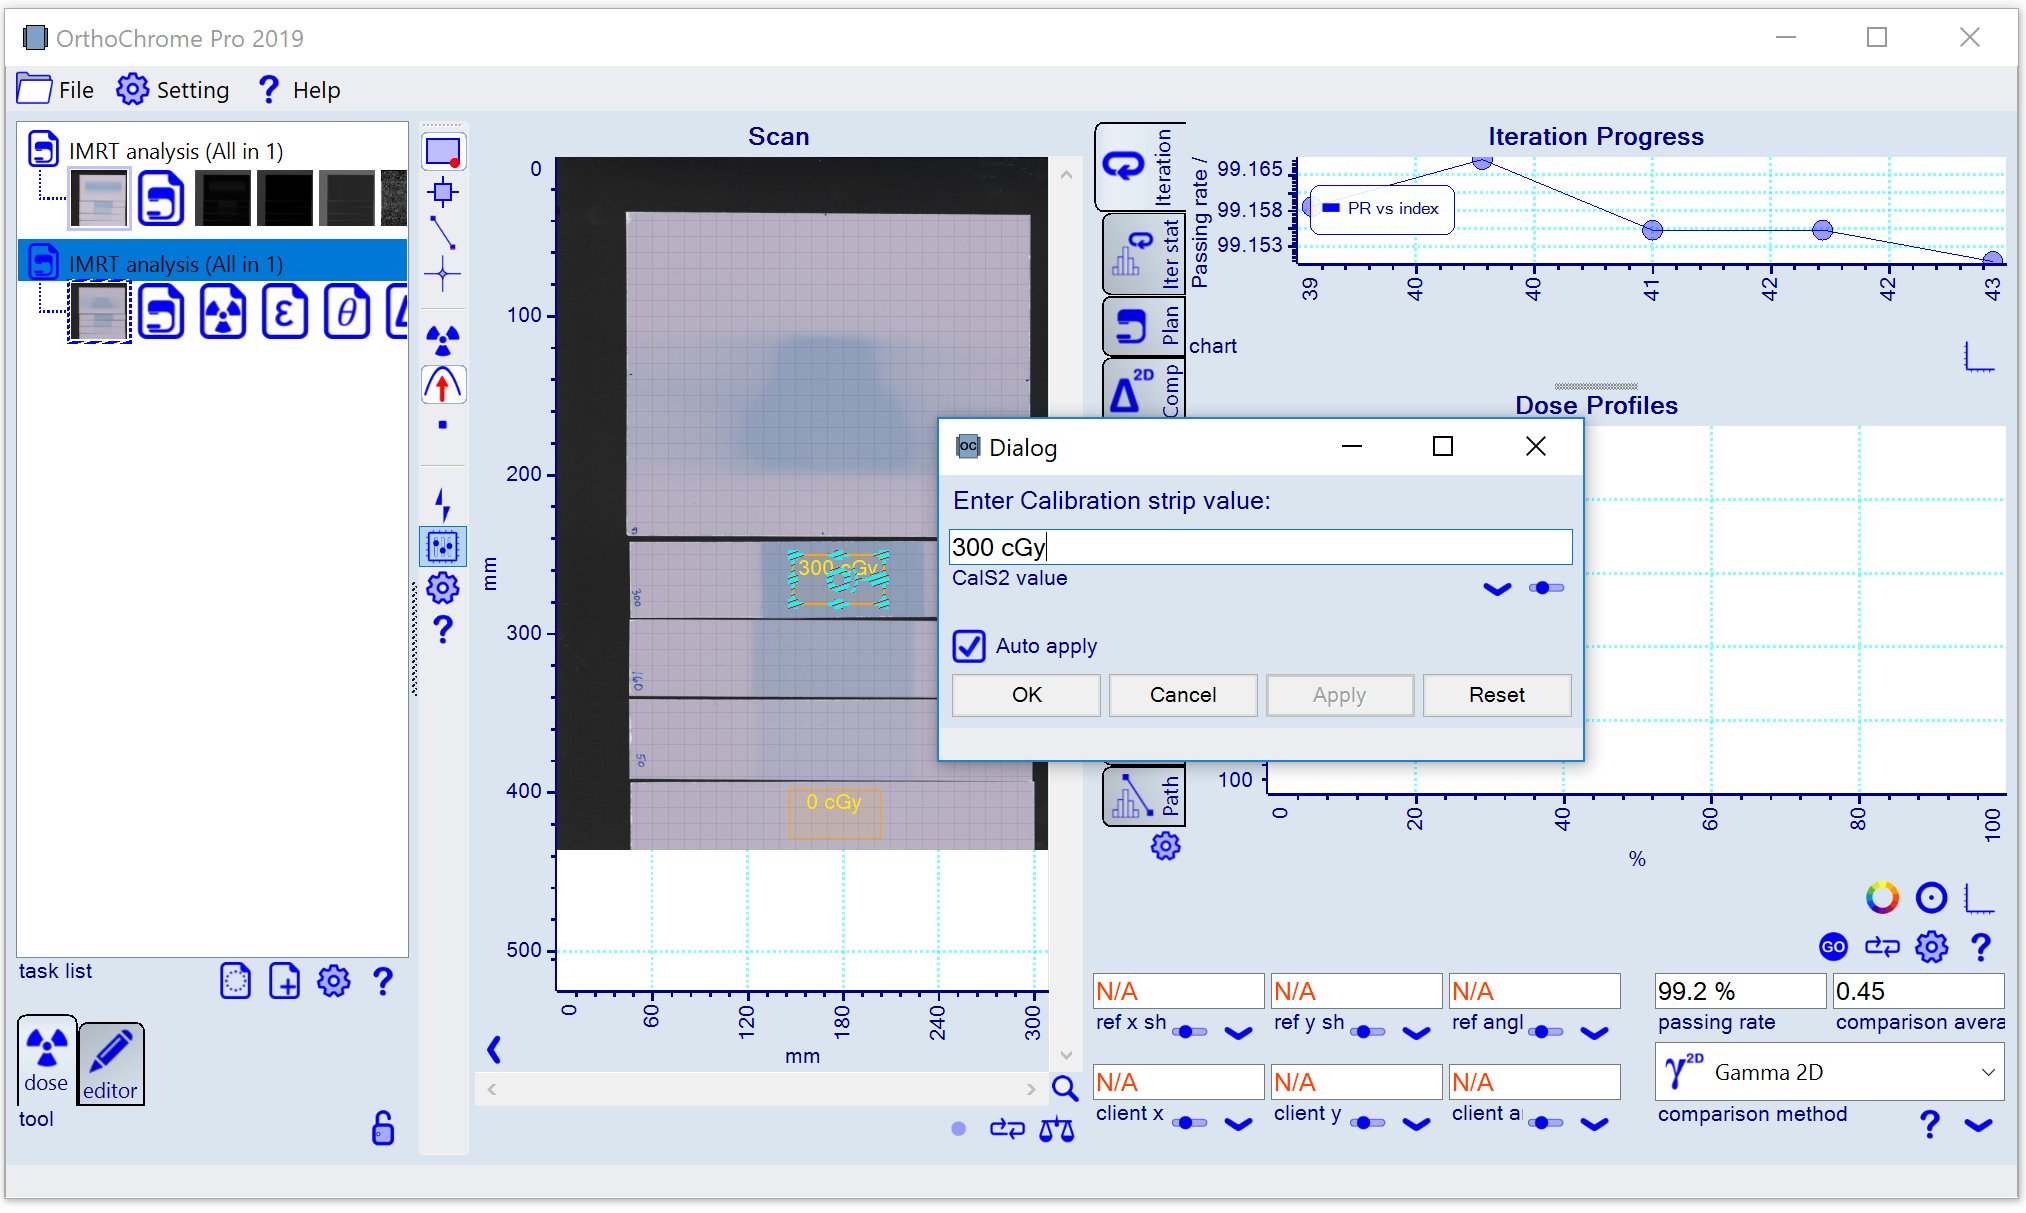The height and width of the screenshot is (1213, 2026).
Task: Select the line profile tool
Action: point(443,233)
